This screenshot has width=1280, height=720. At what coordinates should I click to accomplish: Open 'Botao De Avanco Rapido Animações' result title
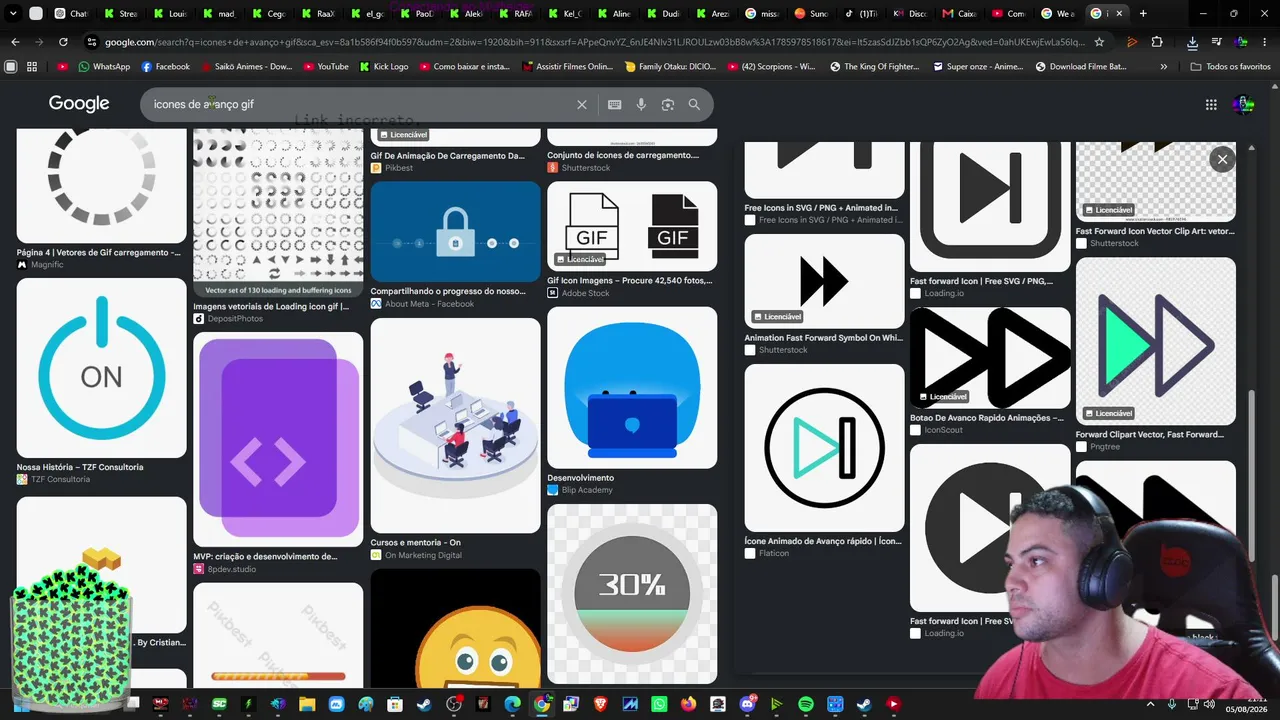987,418
